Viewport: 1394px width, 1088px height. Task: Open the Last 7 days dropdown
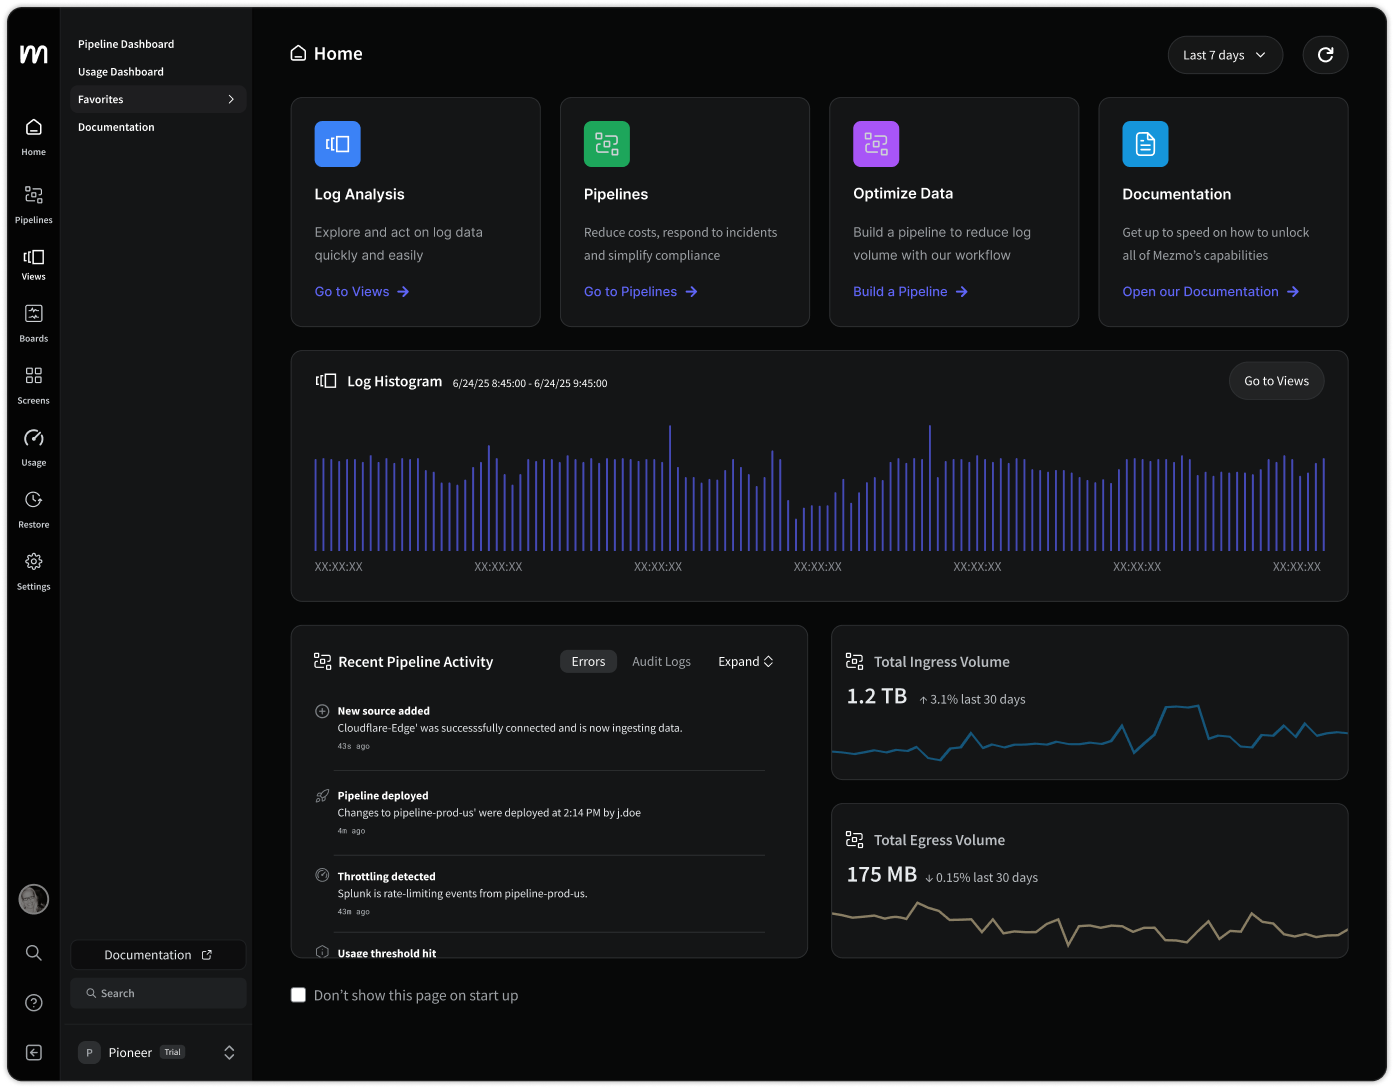pyautogui.click(x=1224, y=55)
